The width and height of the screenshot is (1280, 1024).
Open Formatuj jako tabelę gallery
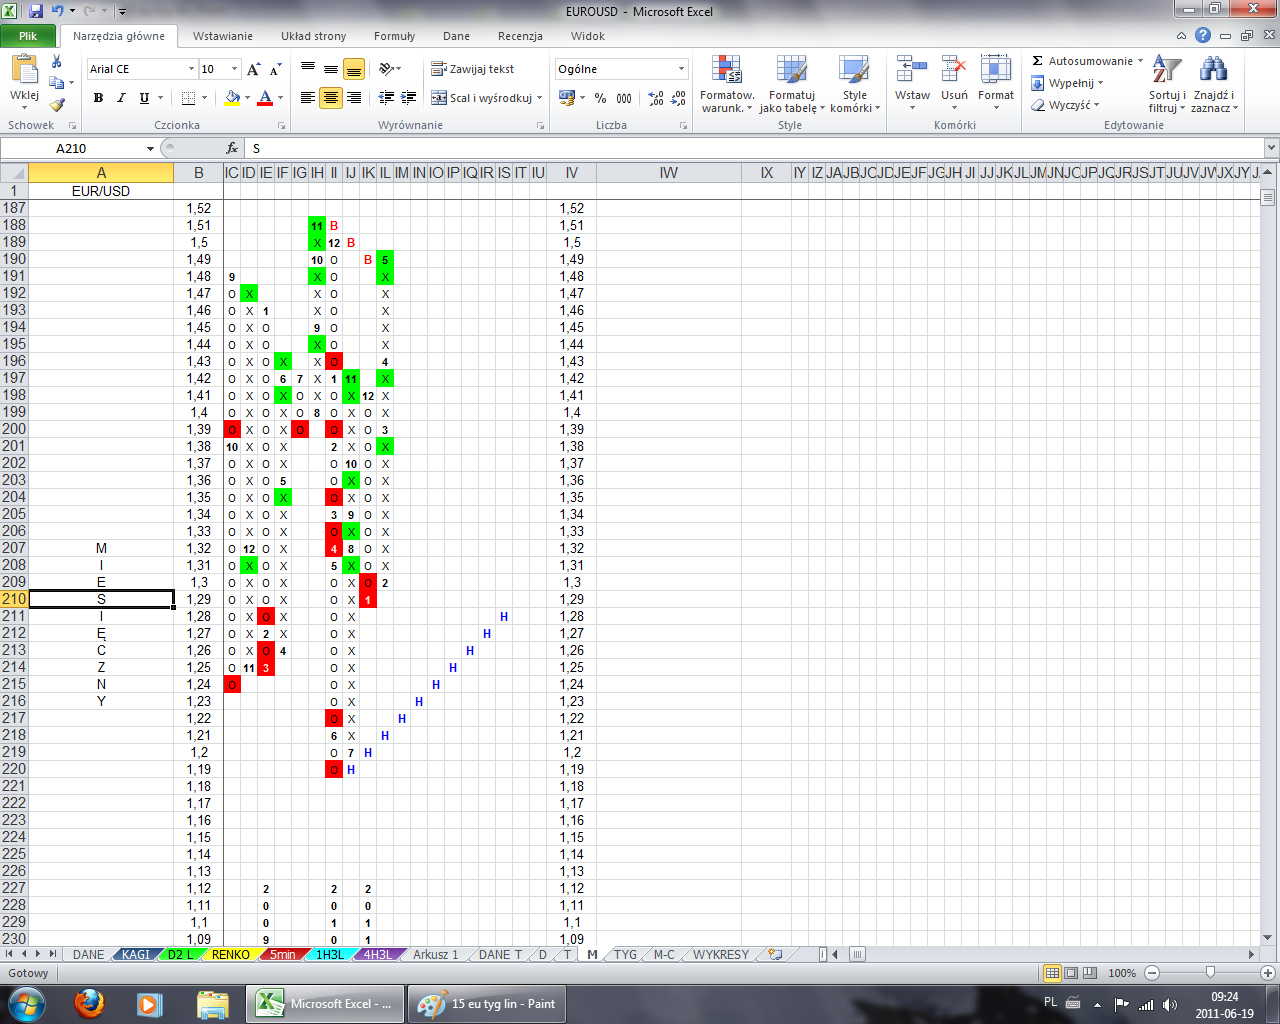(x=792, y=85)
